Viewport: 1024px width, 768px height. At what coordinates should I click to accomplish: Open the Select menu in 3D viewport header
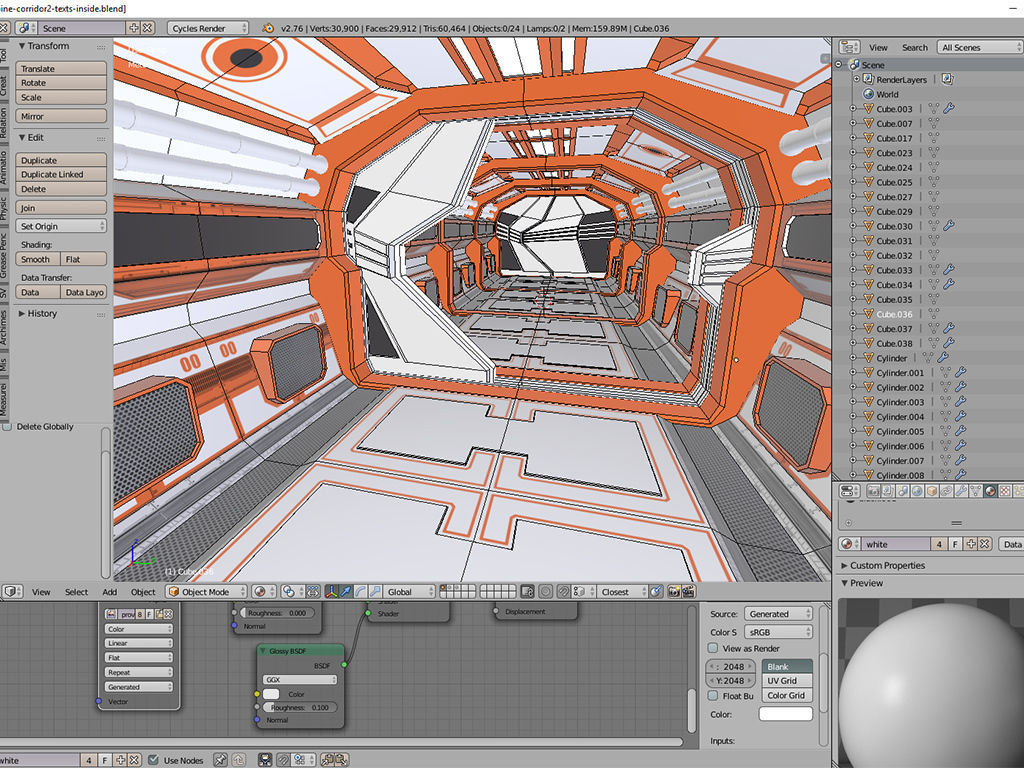[76, 592]
